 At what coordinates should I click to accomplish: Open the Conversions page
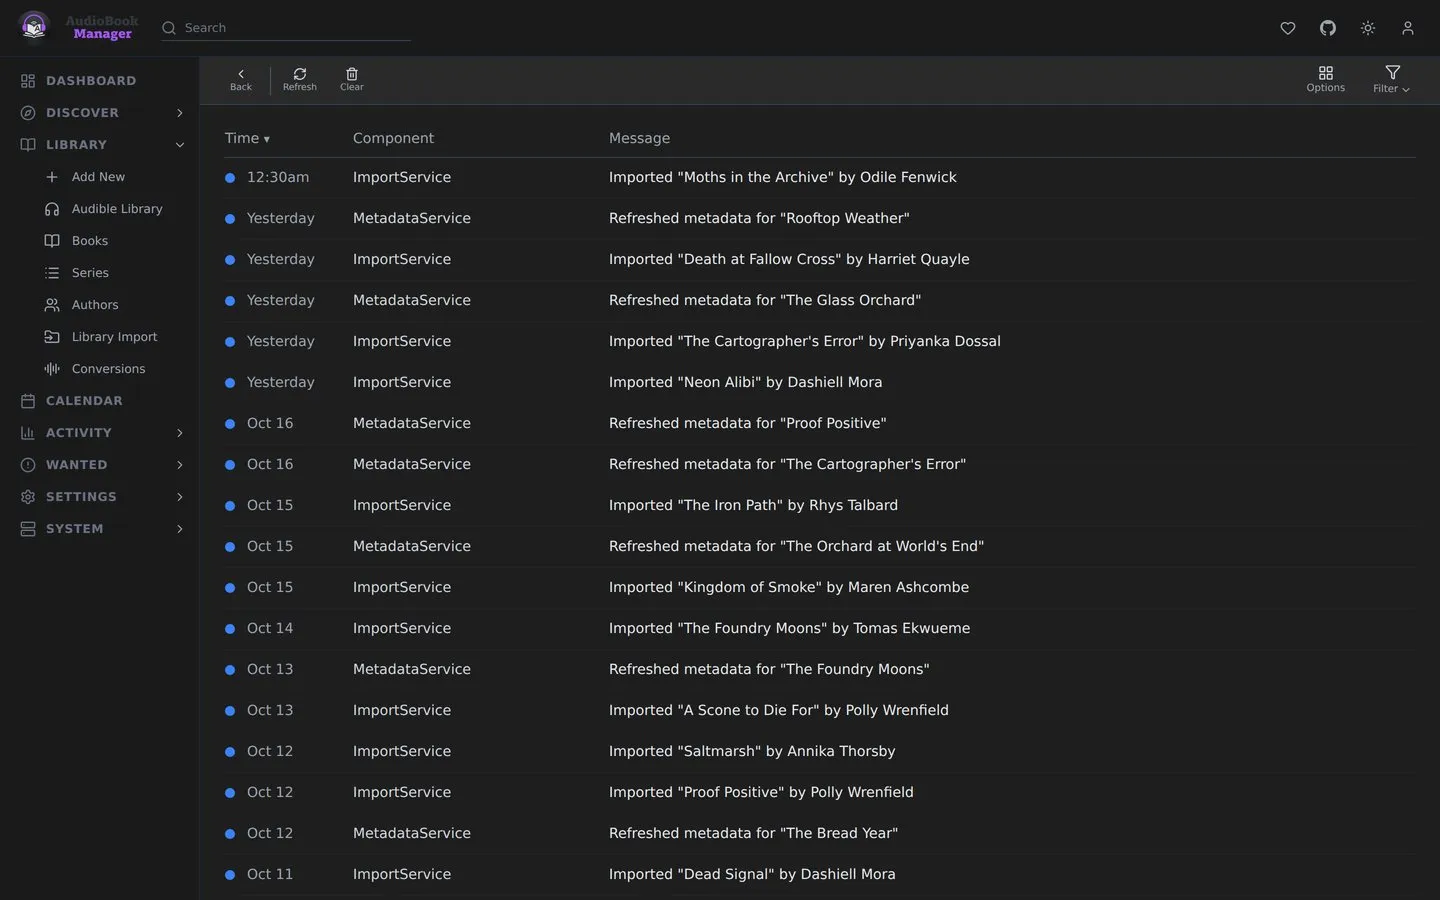pyautogui.click(x=108, y=369)
